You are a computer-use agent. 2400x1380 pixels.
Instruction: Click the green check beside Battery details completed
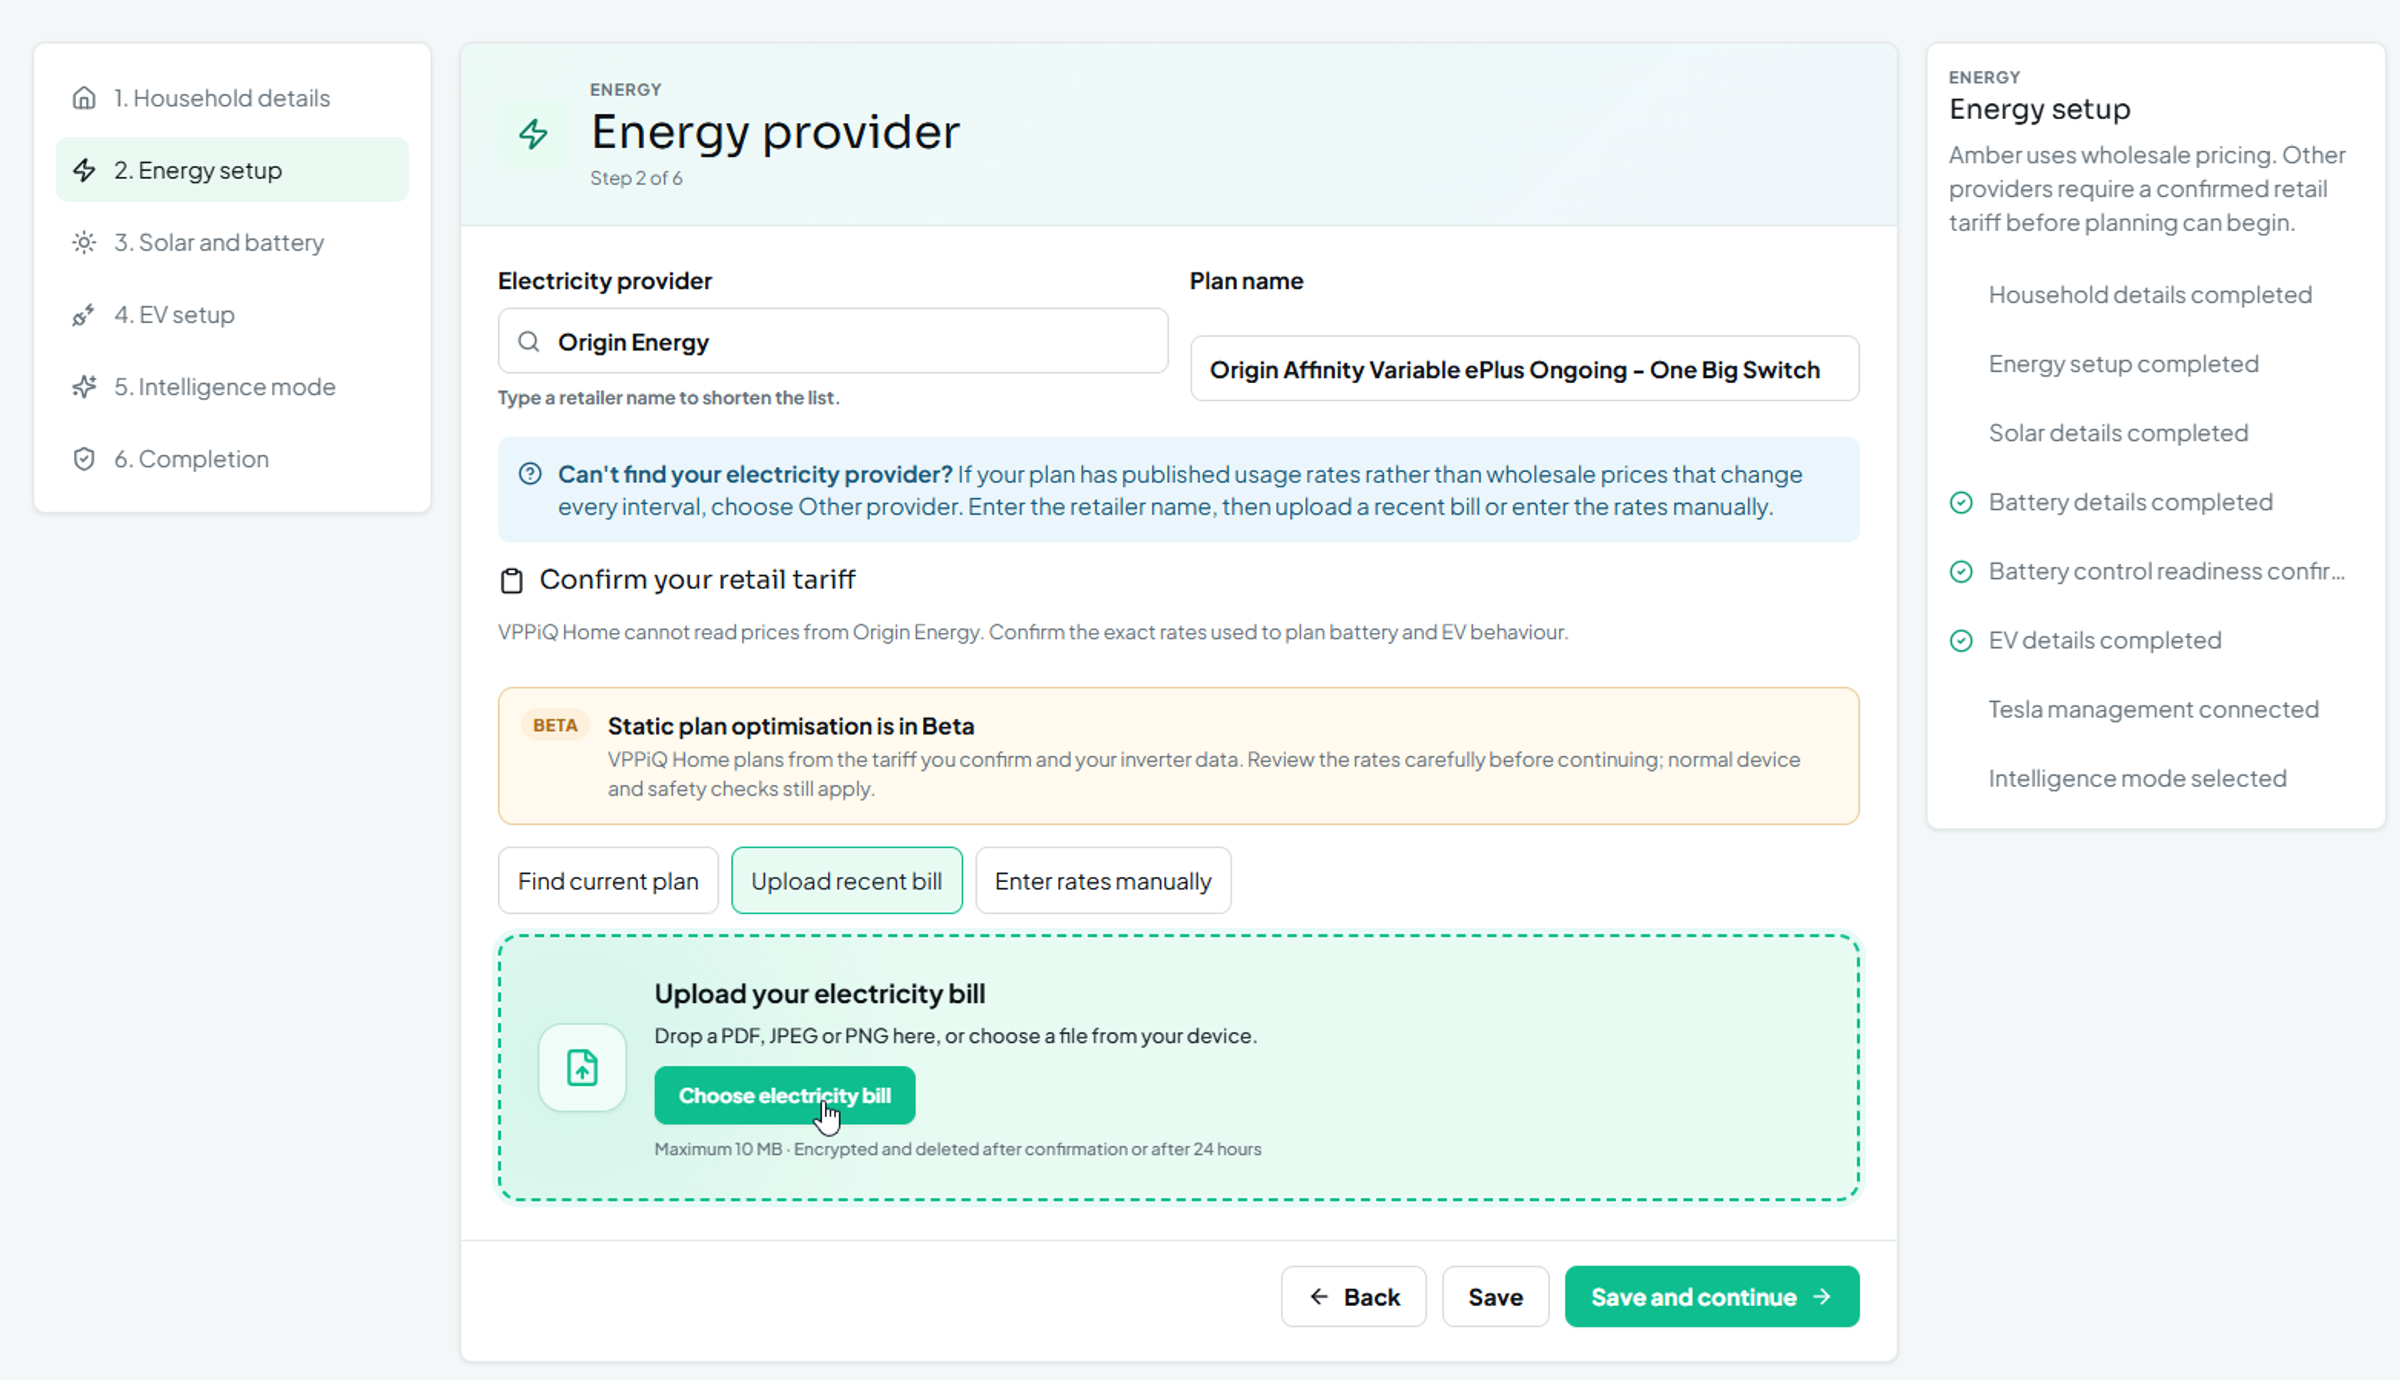[x=1961, y=502]
